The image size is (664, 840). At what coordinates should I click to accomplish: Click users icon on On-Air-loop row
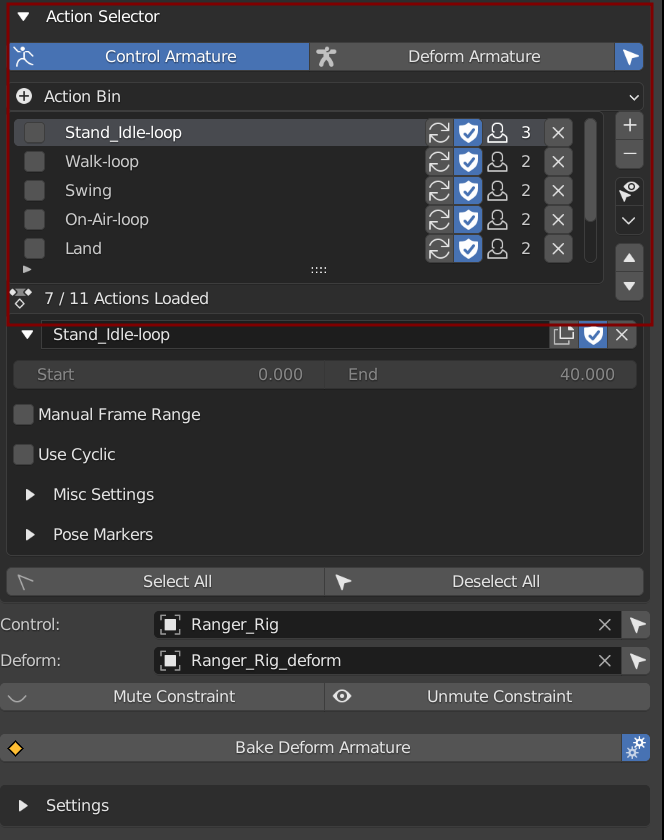coord(497,219)
